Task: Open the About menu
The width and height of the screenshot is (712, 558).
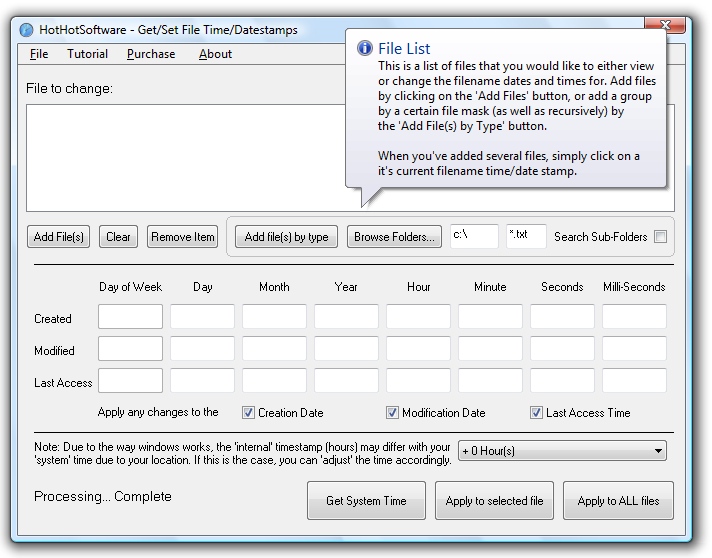Action: click(215, 54)
